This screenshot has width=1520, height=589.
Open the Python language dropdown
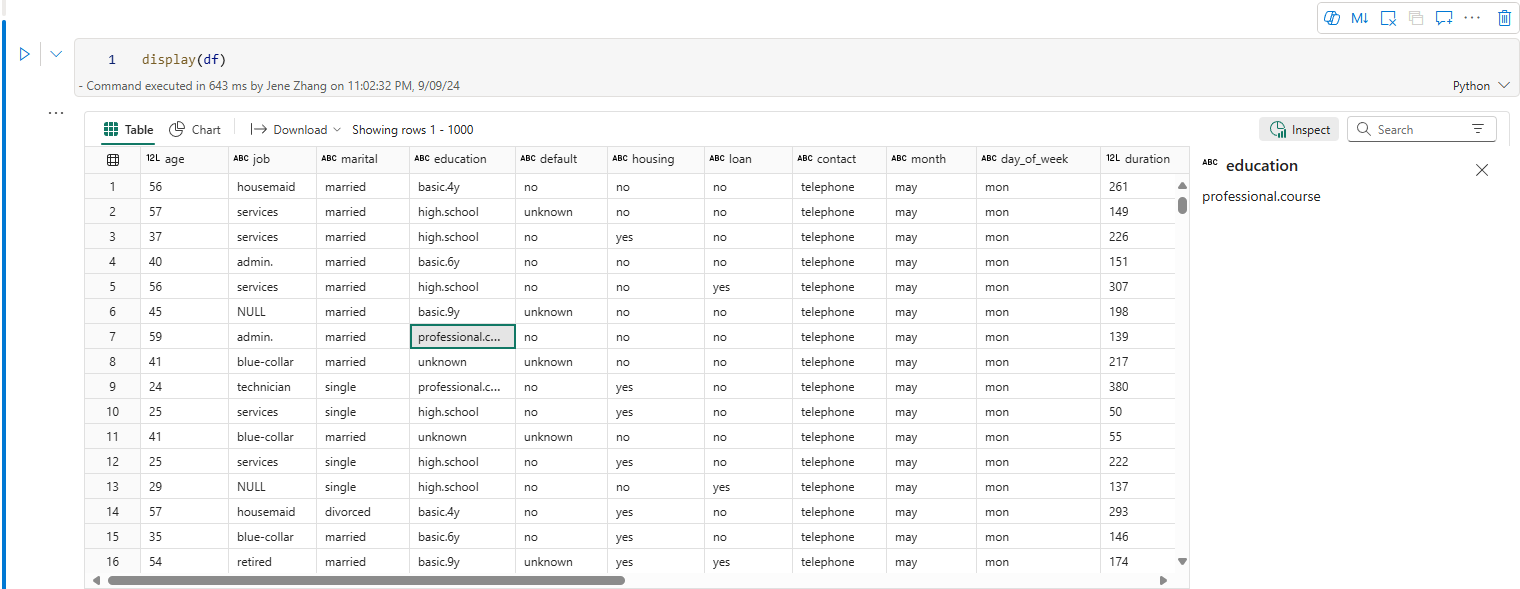1480,86
